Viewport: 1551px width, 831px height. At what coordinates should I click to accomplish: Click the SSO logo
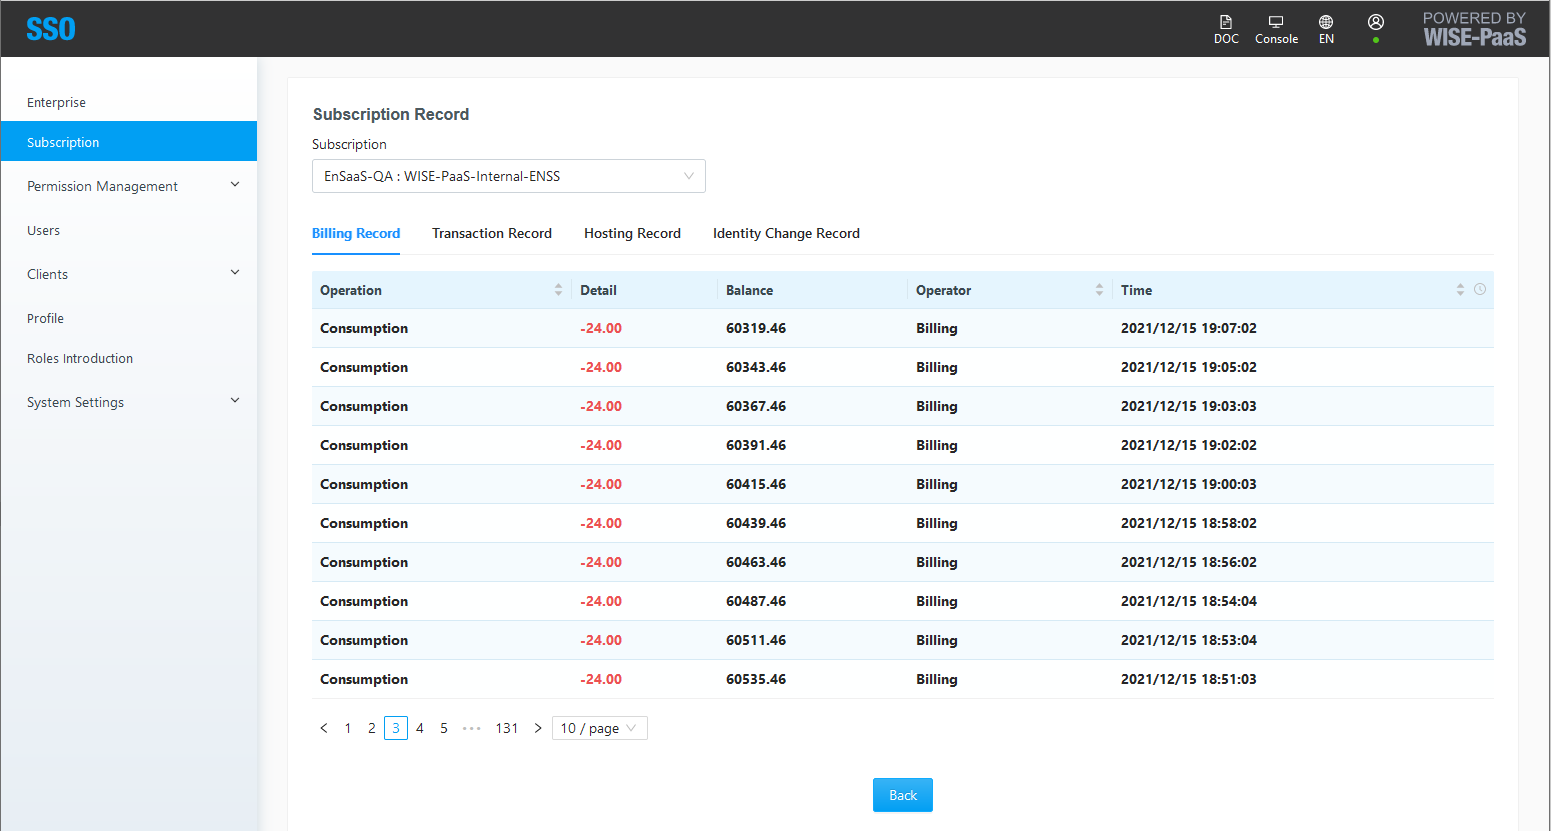point(51,29)
